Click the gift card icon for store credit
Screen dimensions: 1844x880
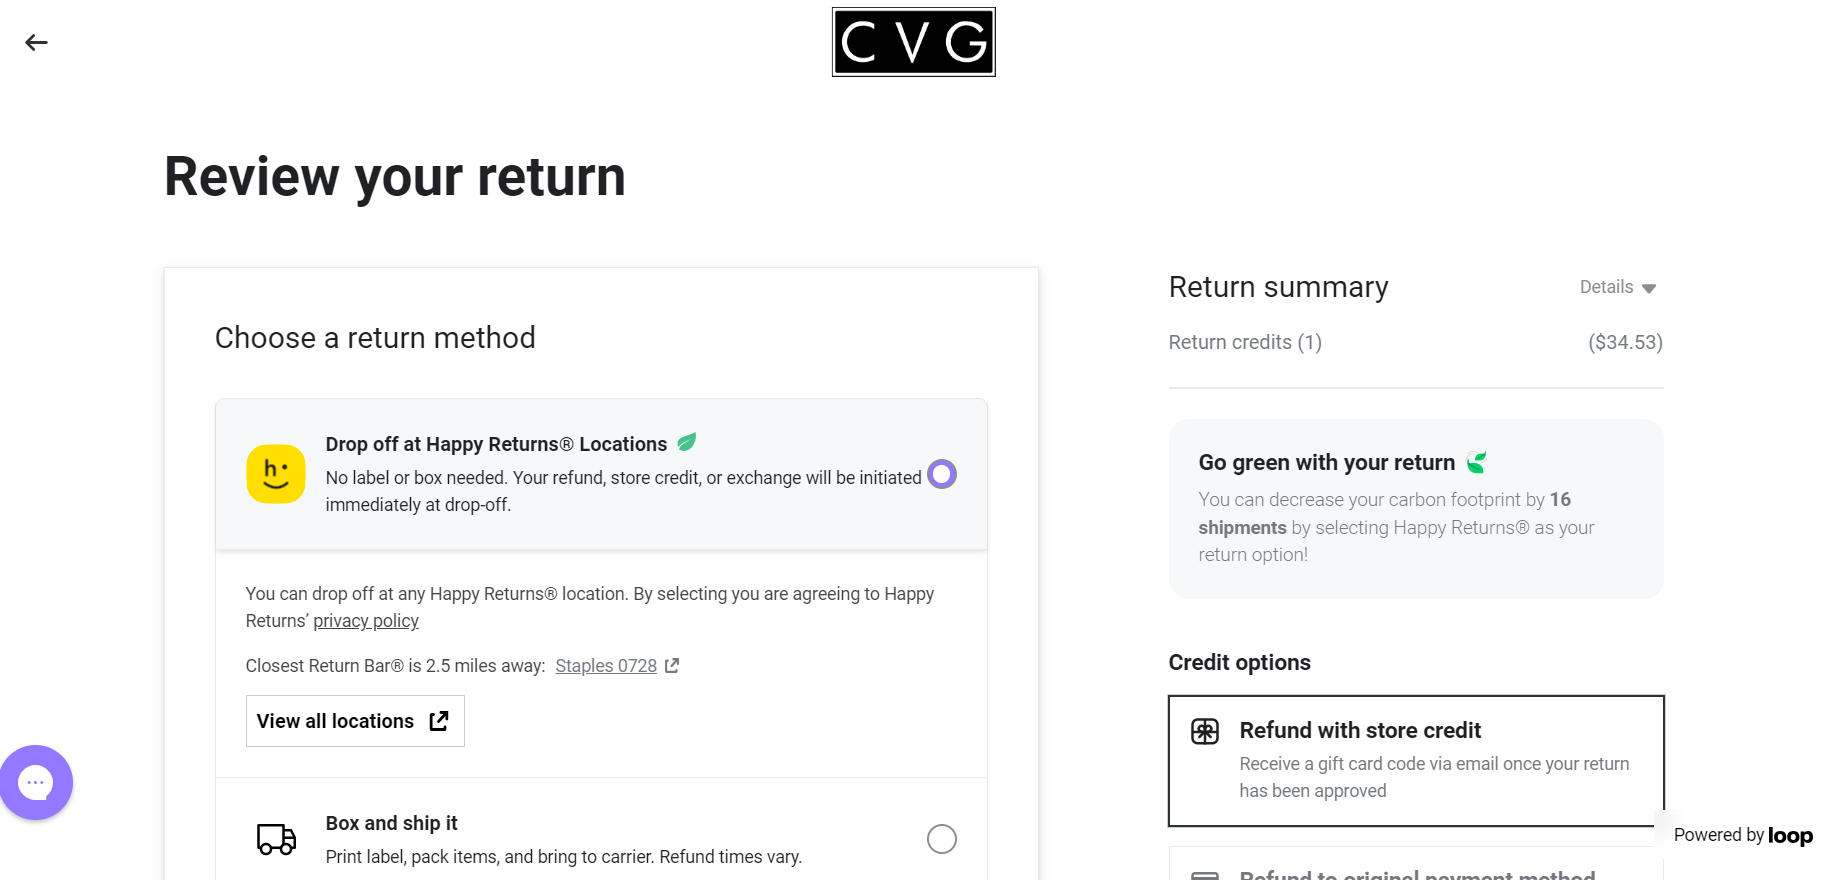(1205, 731)
